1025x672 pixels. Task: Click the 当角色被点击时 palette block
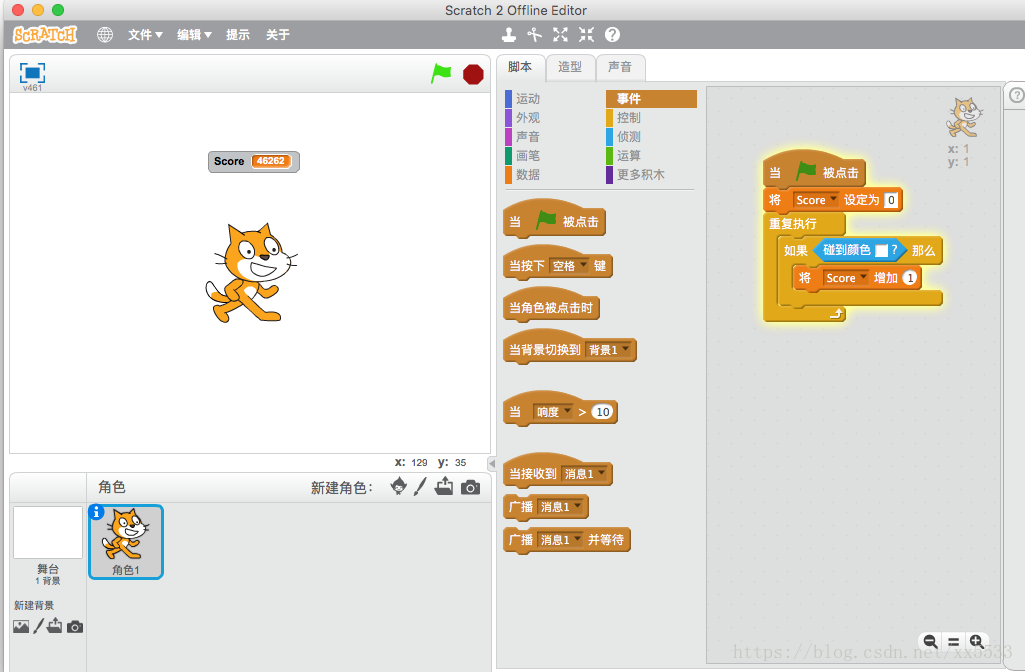(x=551, y=307)
